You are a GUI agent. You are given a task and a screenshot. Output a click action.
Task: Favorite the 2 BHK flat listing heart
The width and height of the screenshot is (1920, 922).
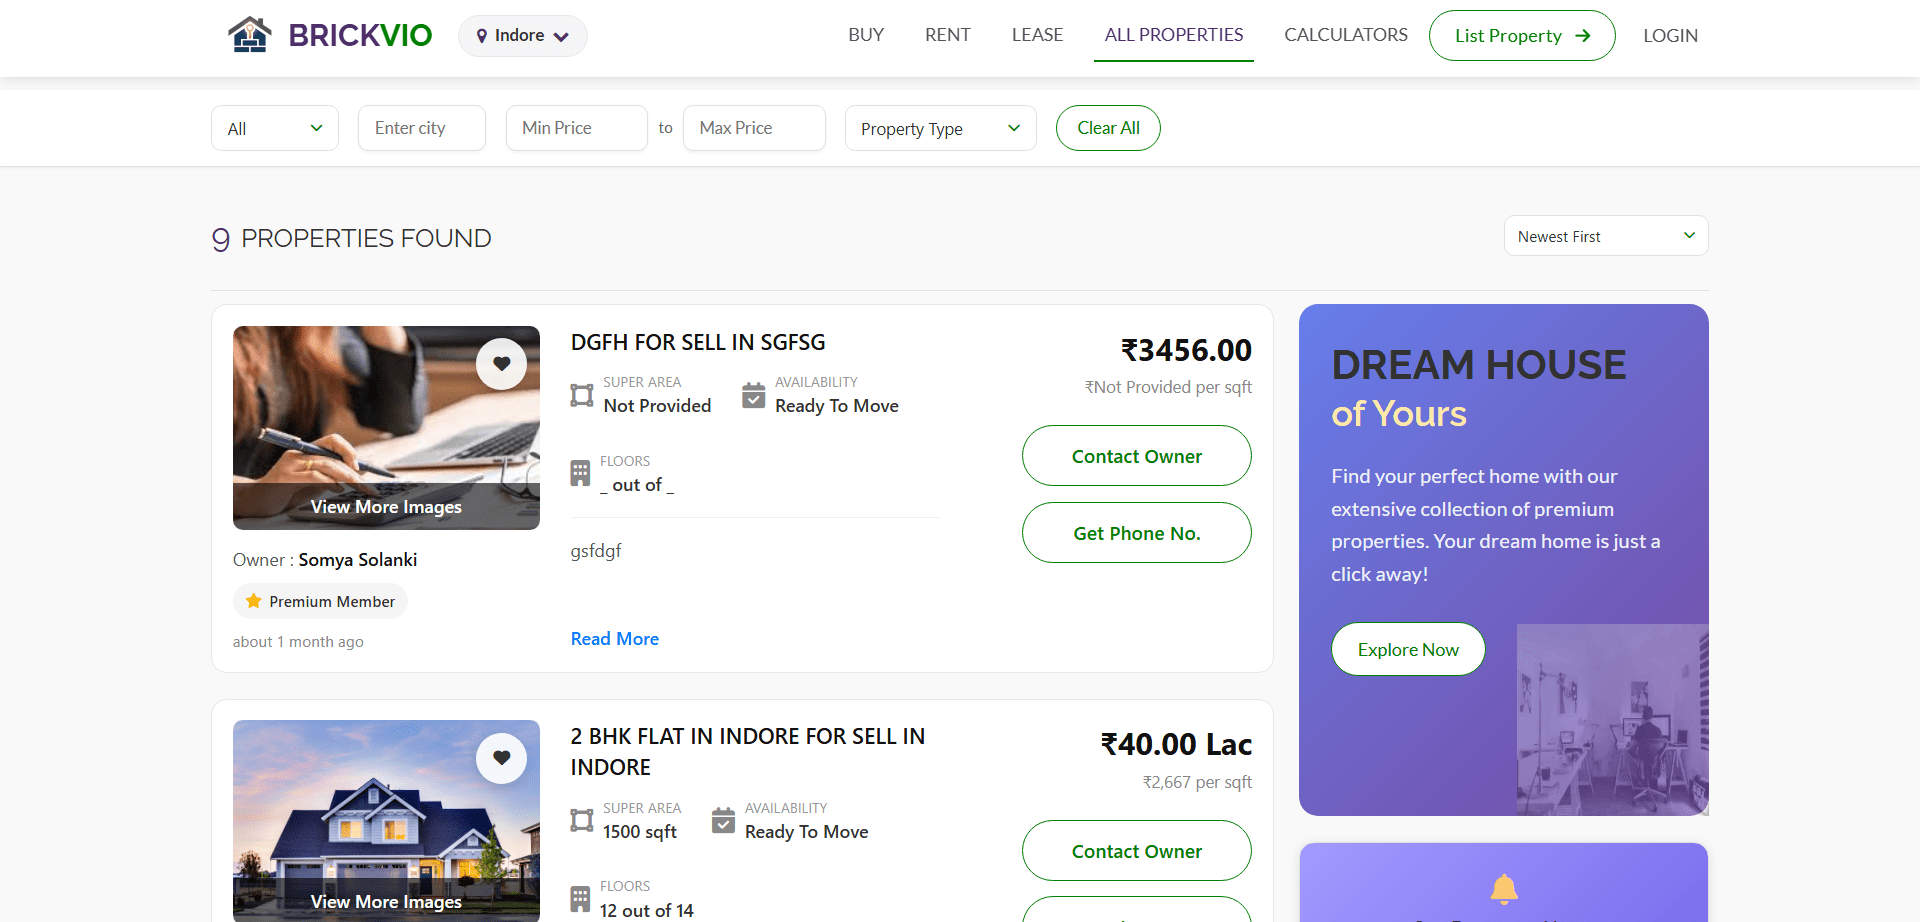[x=501, y=758]
